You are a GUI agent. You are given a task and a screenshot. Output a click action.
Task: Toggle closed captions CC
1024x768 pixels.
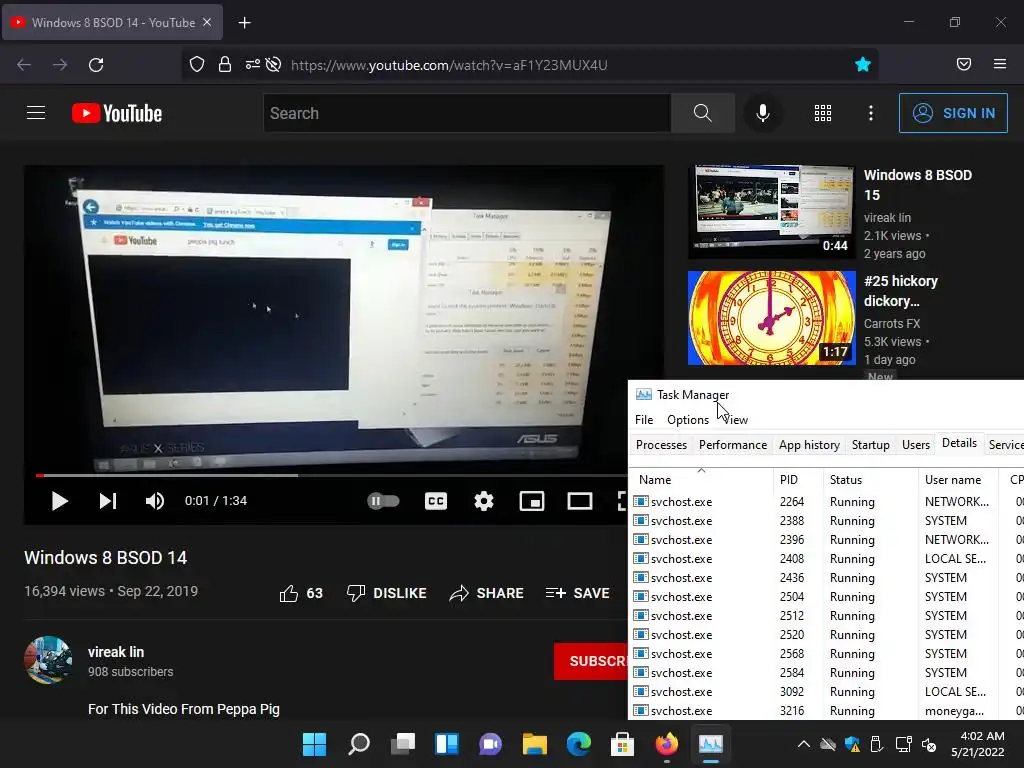coord(436,501)
